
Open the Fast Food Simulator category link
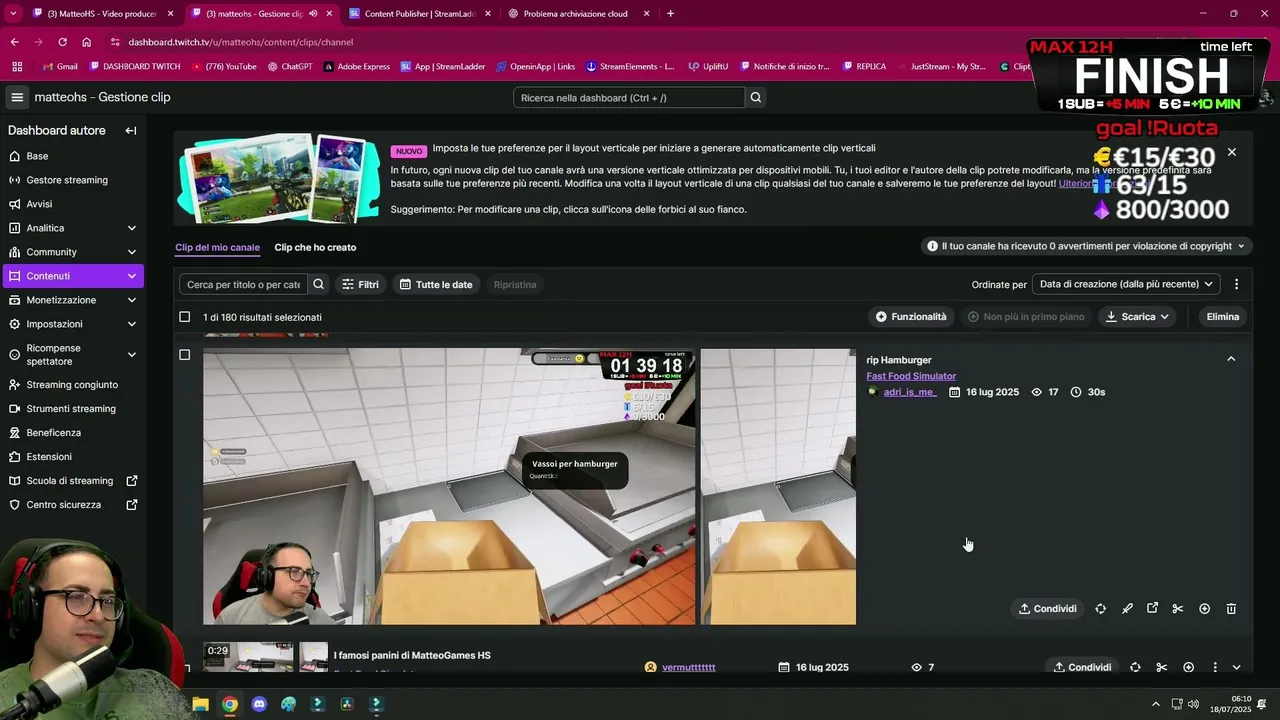(911, 376)
